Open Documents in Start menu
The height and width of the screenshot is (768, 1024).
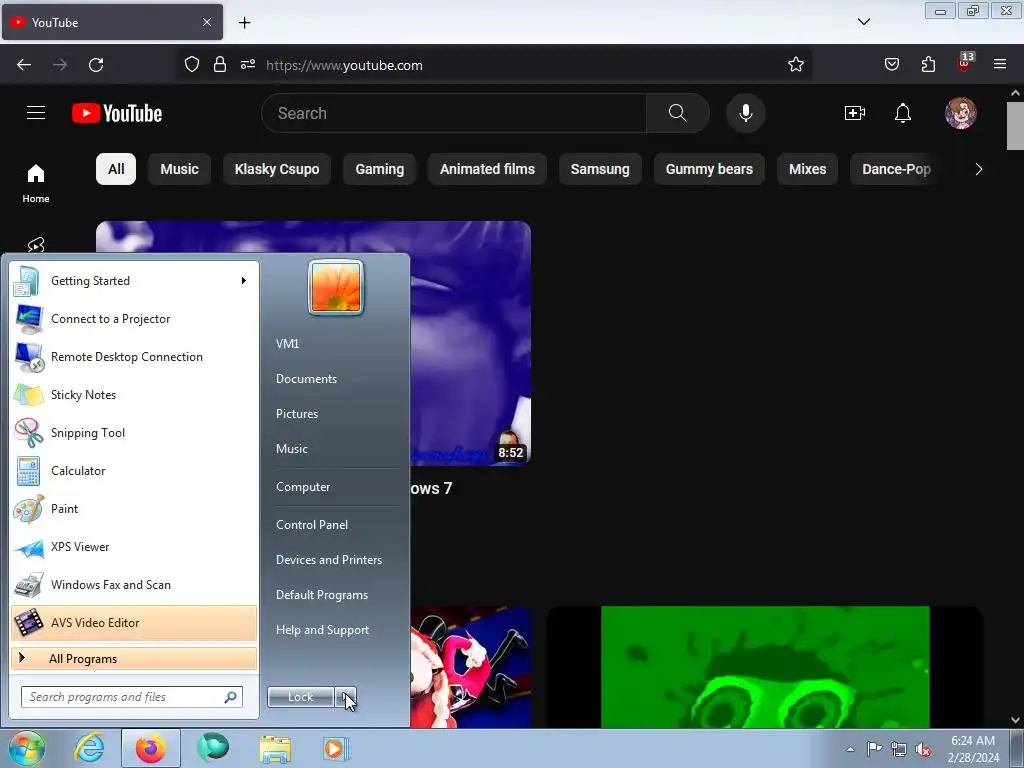coord(306,379)
